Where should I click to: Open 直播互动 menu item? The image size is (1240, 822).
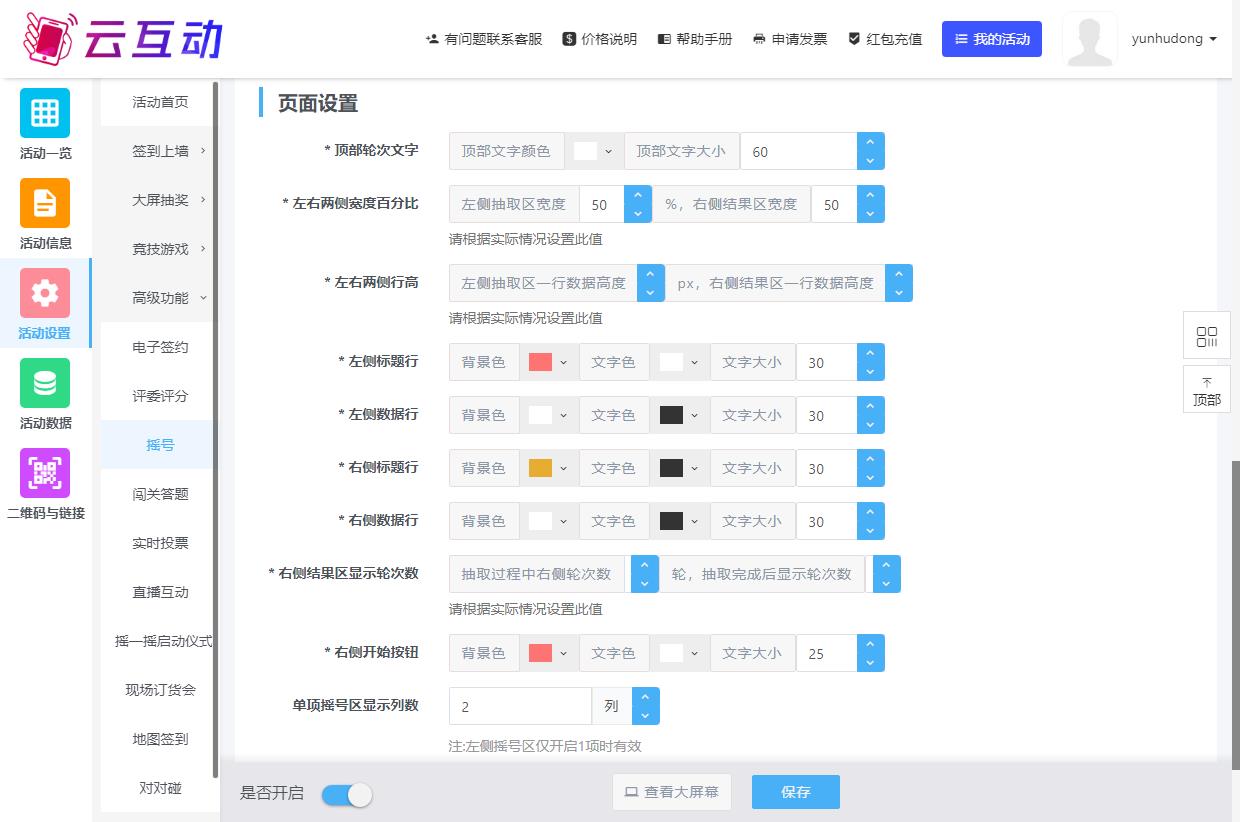[x=160, y=592]
